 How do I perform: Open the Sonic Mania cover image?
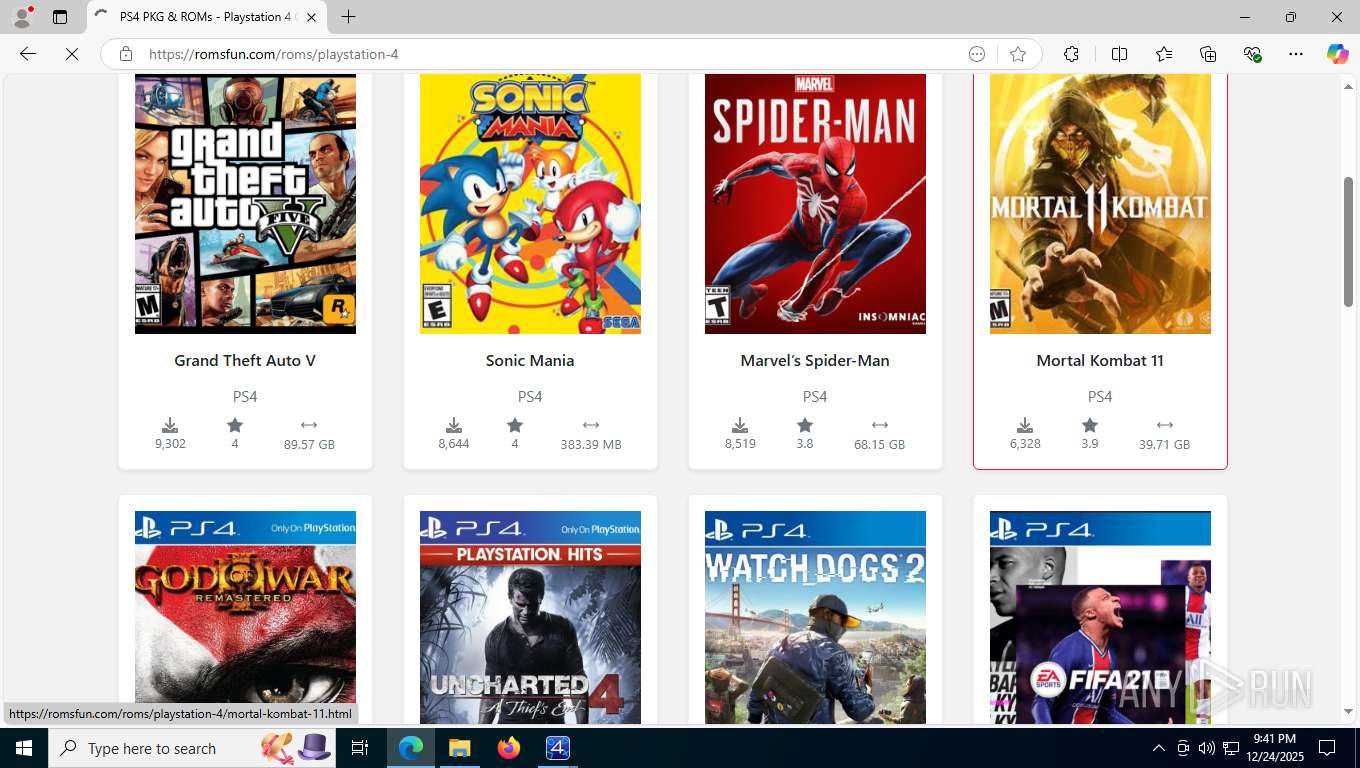click(530, 204)
